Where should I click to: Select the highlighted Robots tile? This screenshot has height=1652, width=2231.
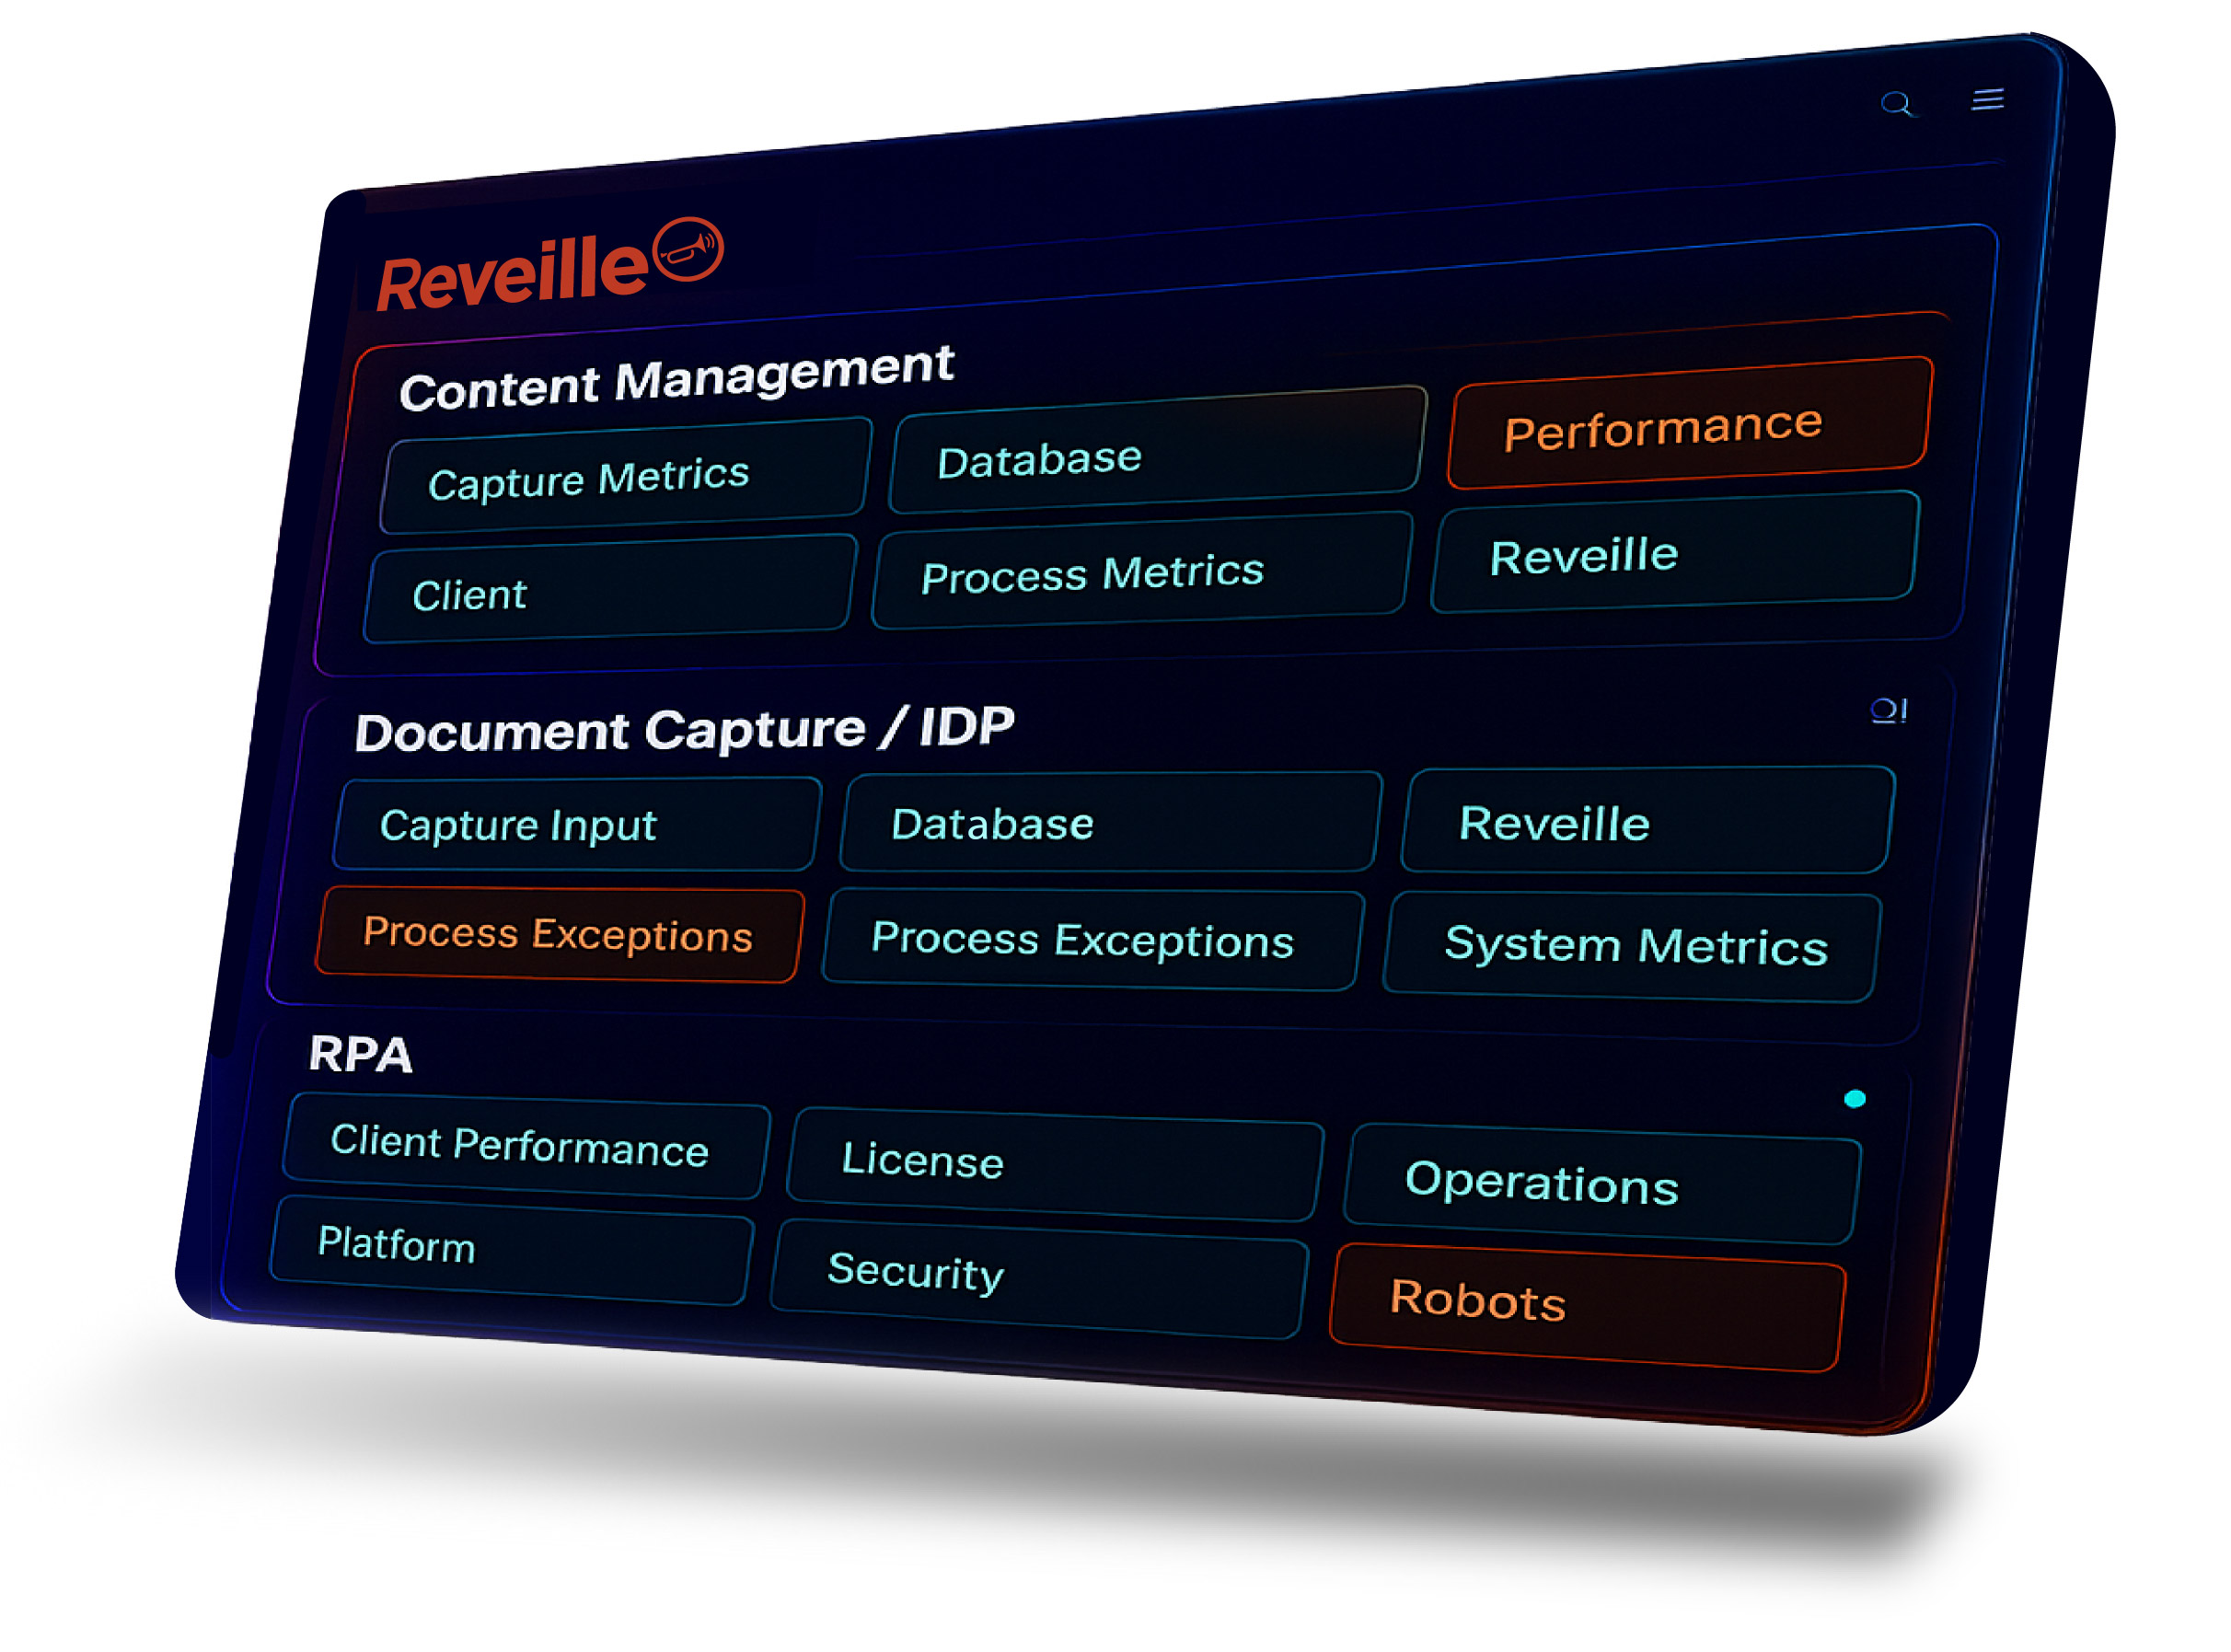(x=1587, y=1305)
